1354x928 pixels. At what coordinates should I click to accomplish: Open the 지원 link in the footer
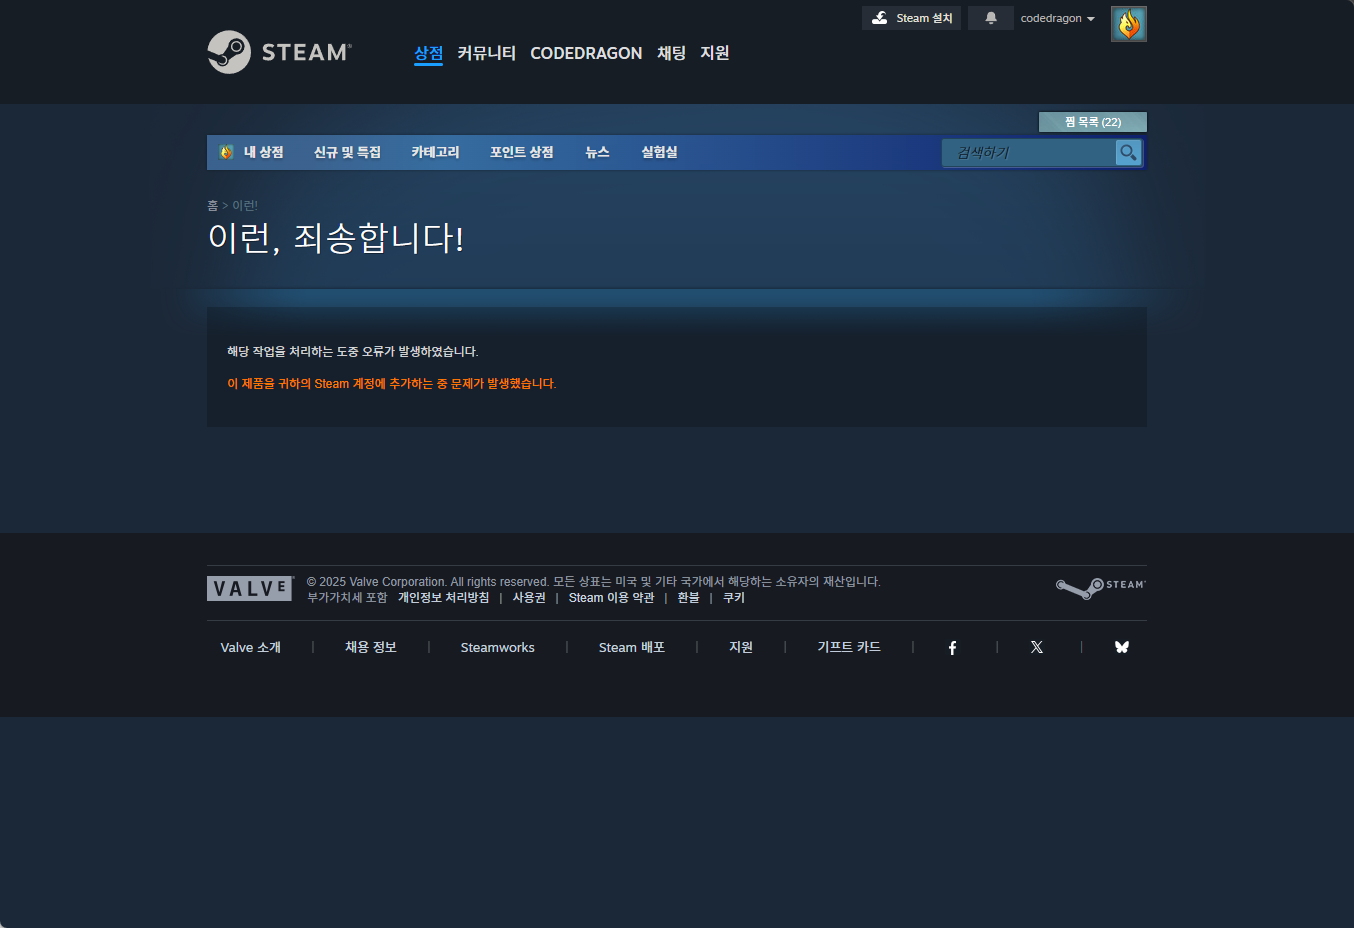741,648
